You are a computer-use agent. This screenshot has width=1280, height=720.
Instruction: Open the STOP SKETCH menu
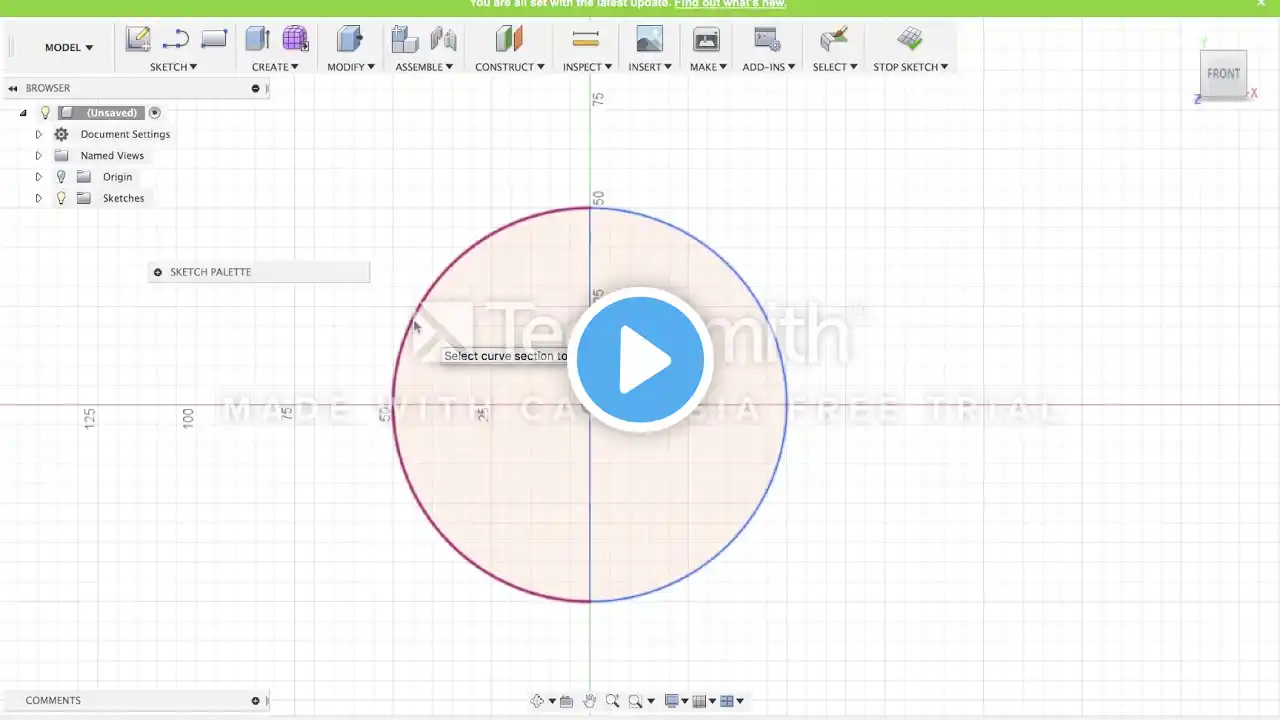[x=911, y=67]
